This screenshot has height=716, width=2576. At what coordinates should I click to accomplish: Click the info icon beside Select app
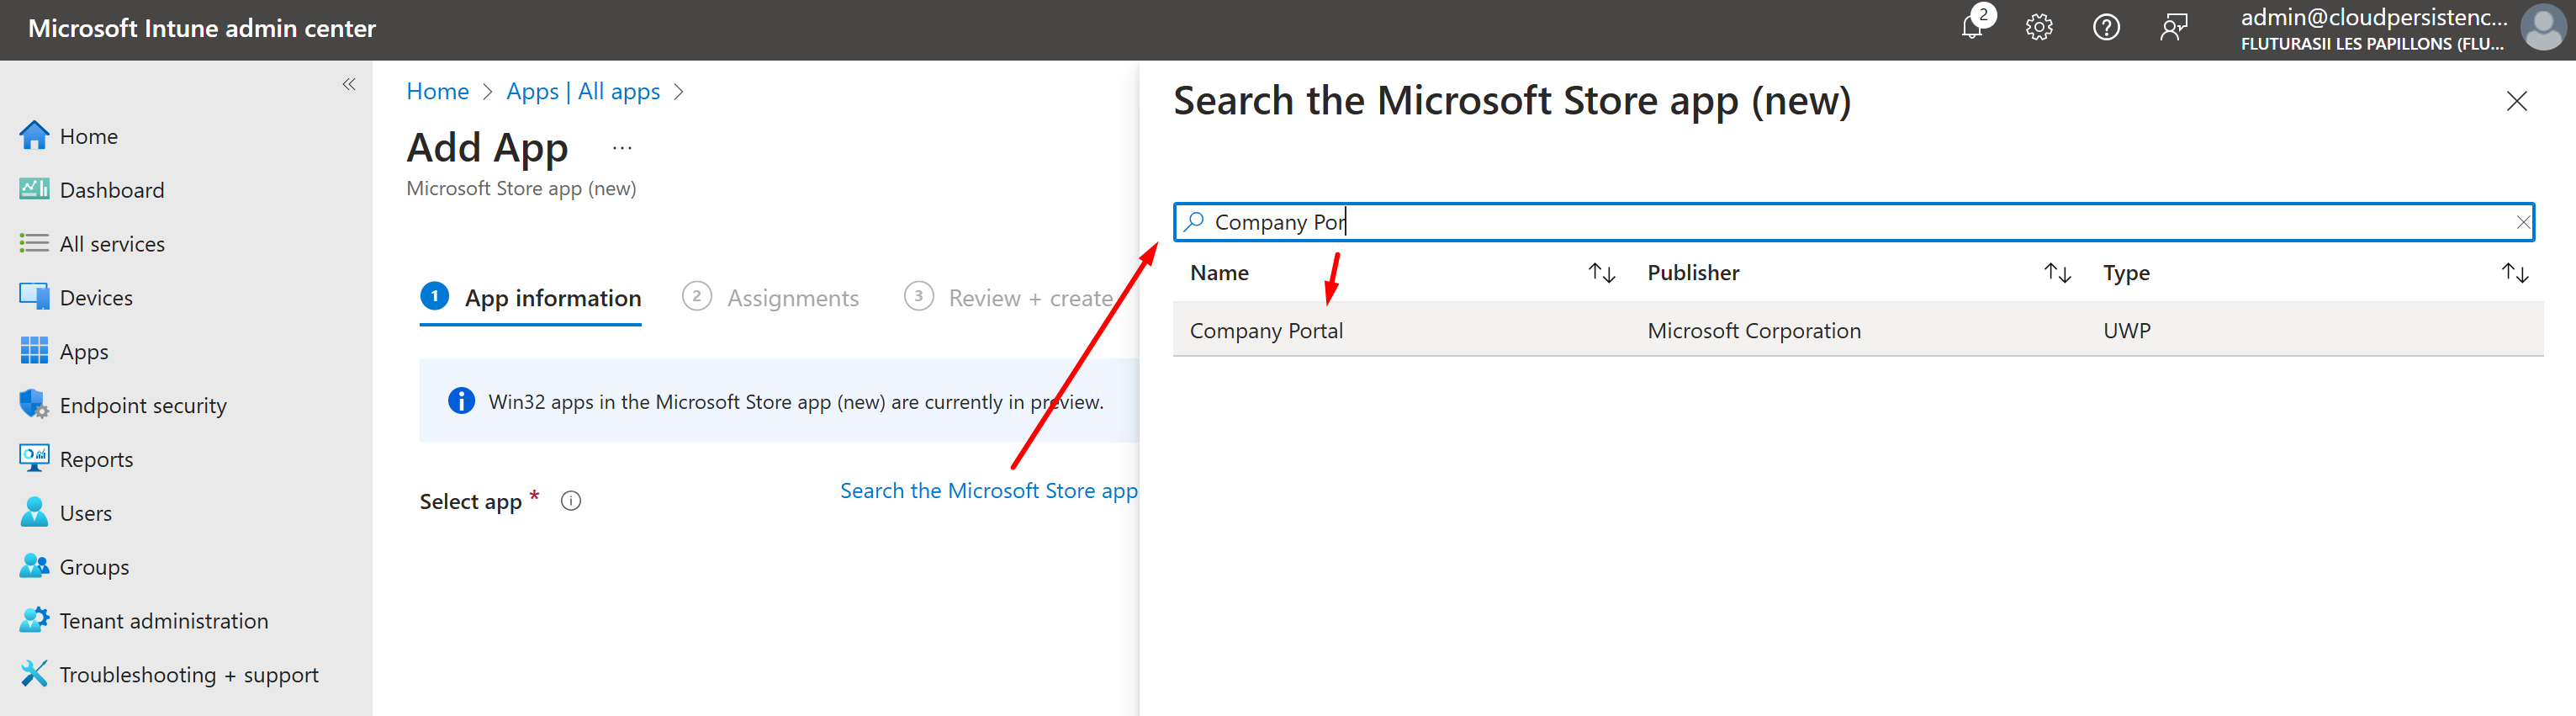571,501
